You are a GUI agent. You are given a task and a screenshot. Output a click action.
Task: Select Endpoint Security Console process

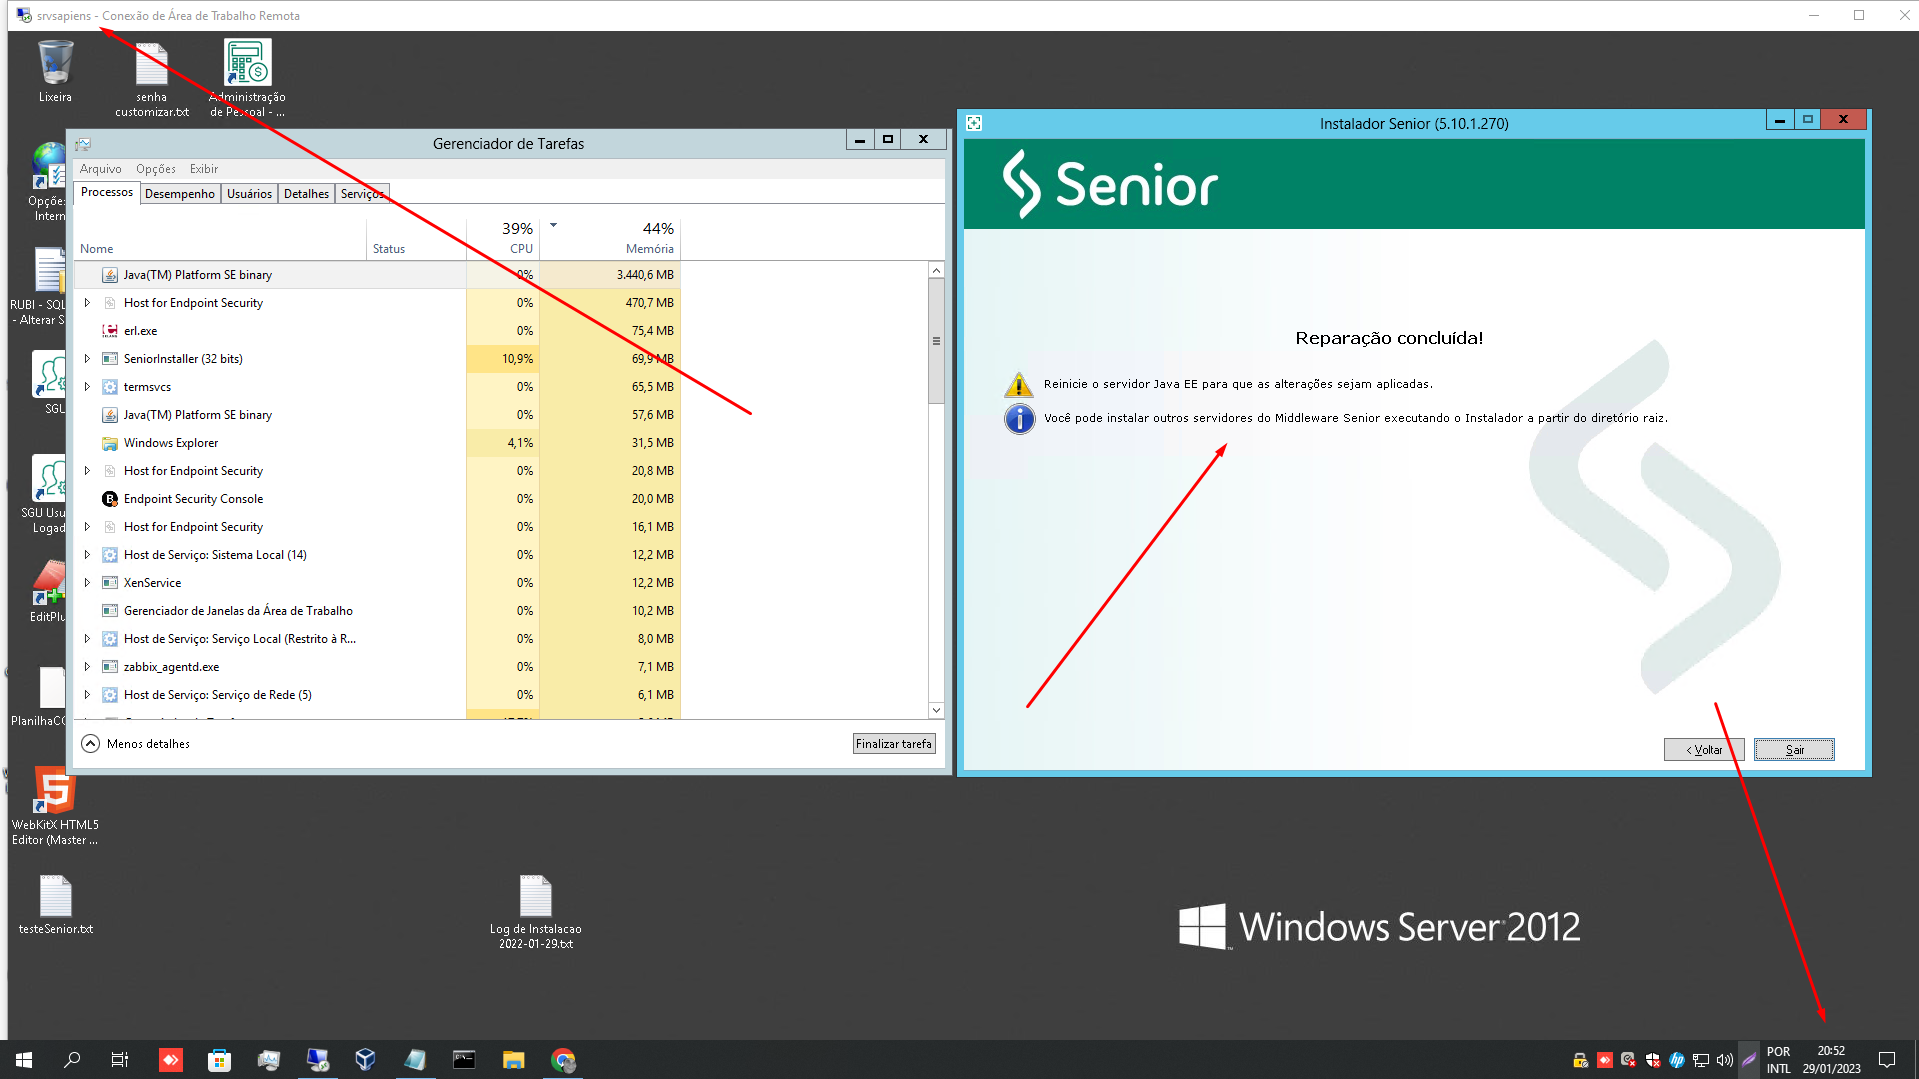(378, 499)
